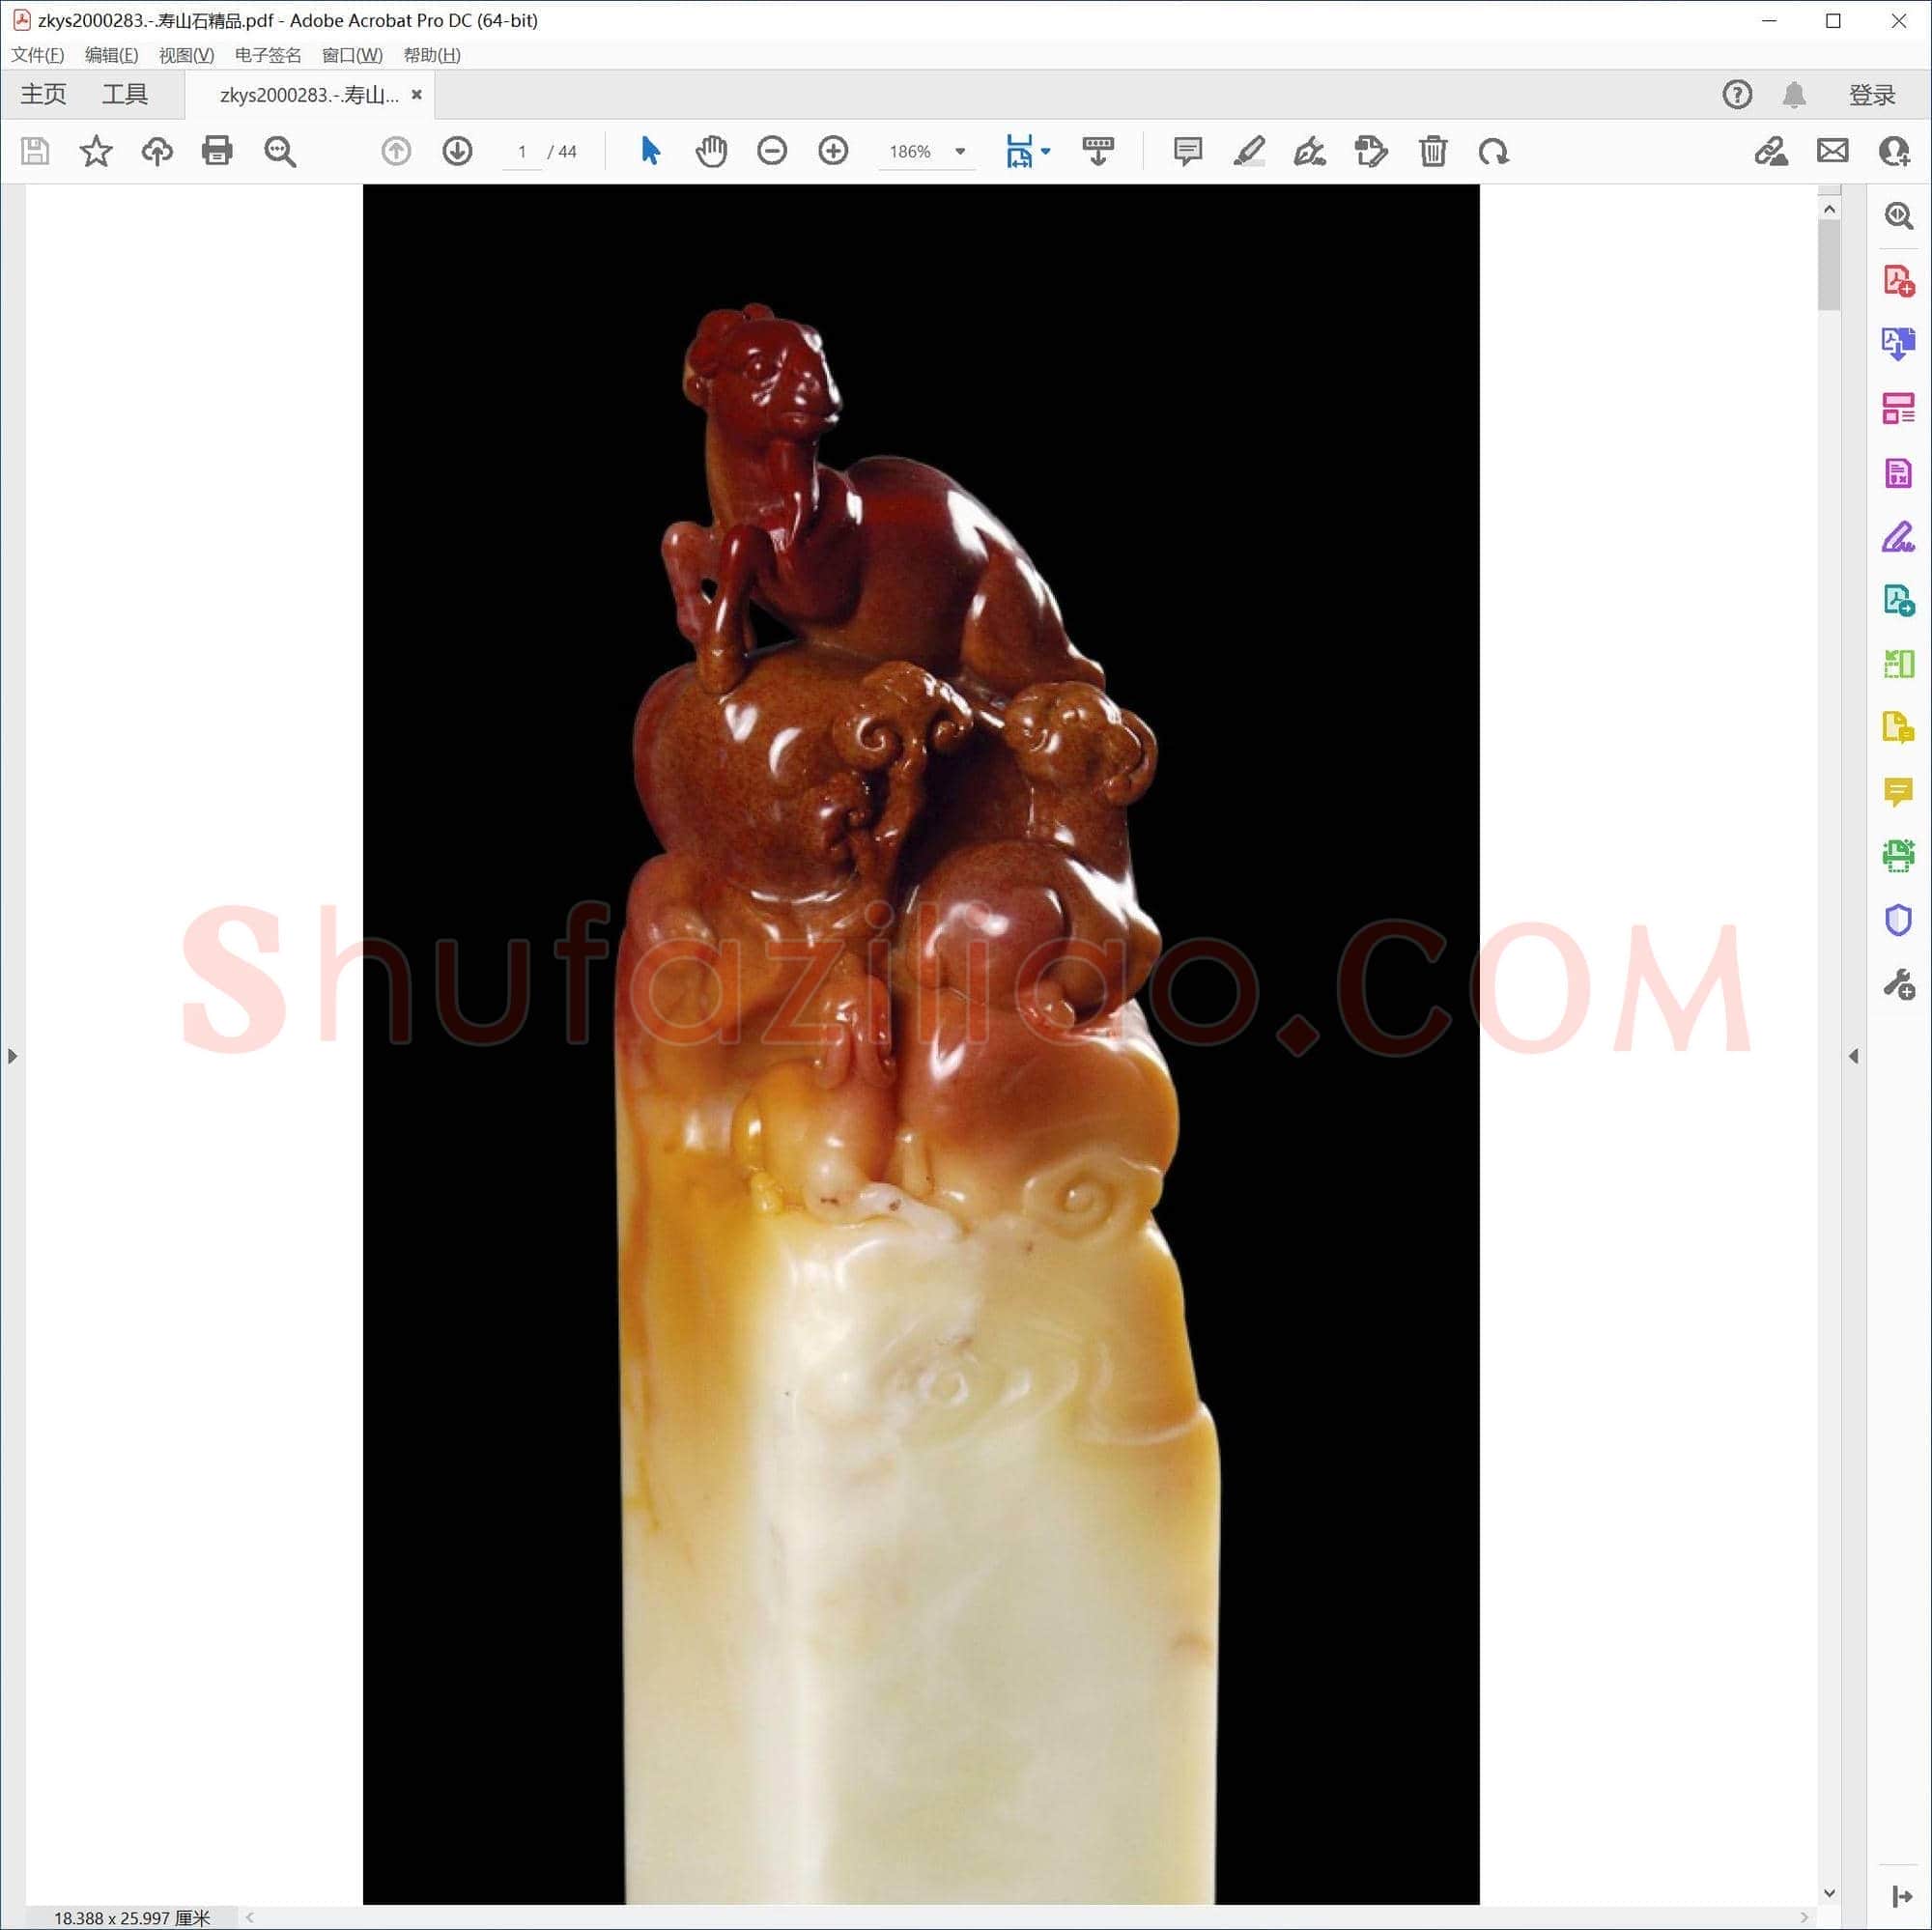Click the zoom in plus icon

[x=833, y=151]
